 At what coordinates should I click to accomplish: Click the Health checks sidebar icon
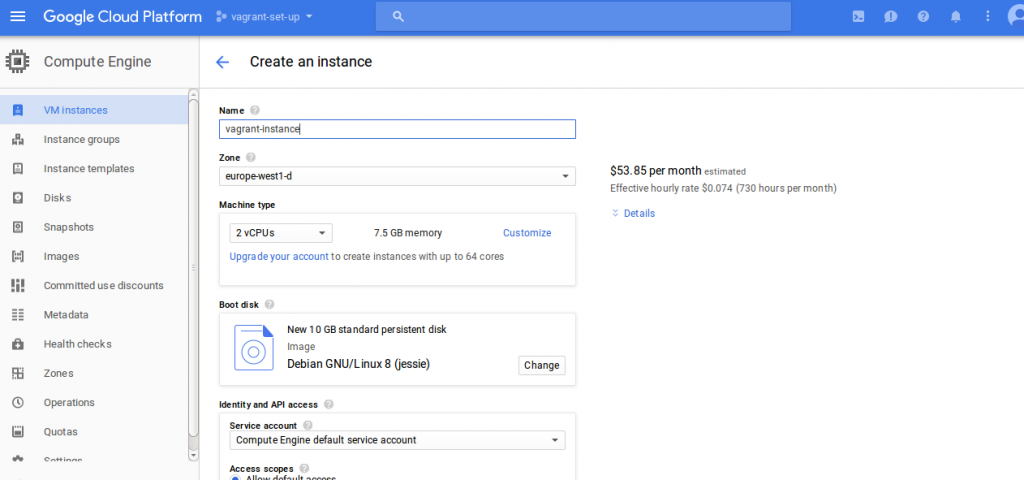18,344
